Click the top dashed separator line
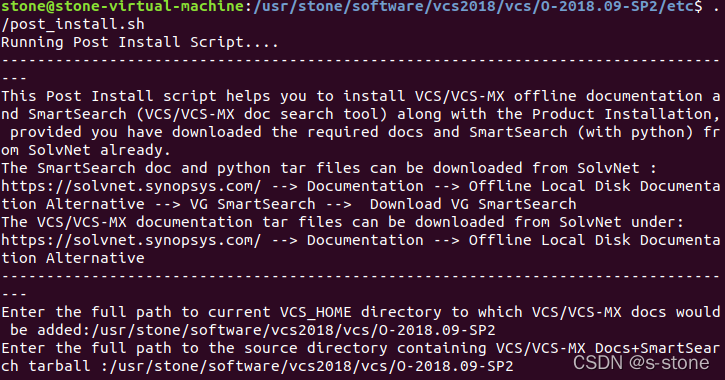This screenshot has height=380, width=725. [x=361, y=61]
